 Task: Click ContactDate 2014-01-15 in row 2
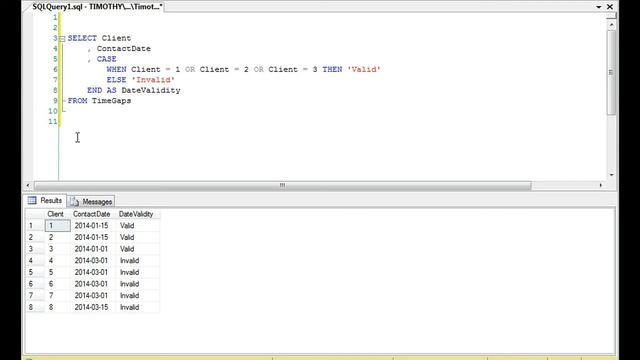(93, 237)
